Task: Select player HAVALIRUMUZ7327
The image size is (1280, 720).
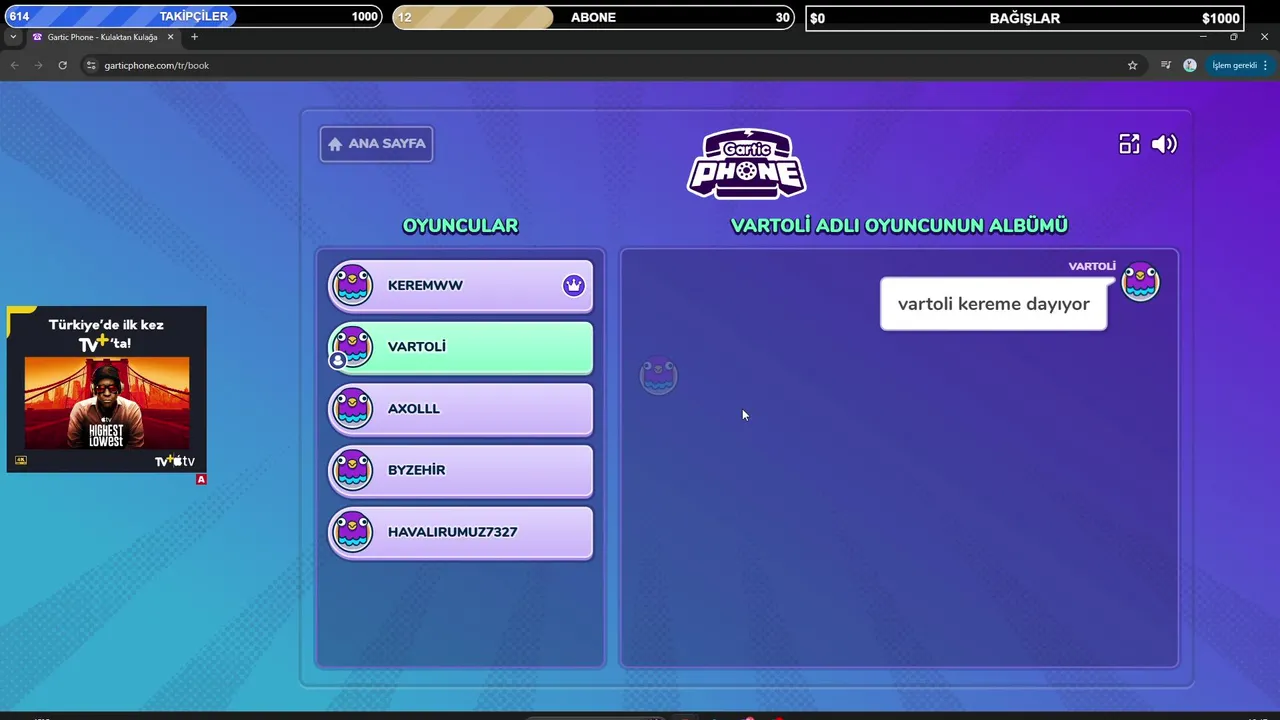Action: pos(461,532)
